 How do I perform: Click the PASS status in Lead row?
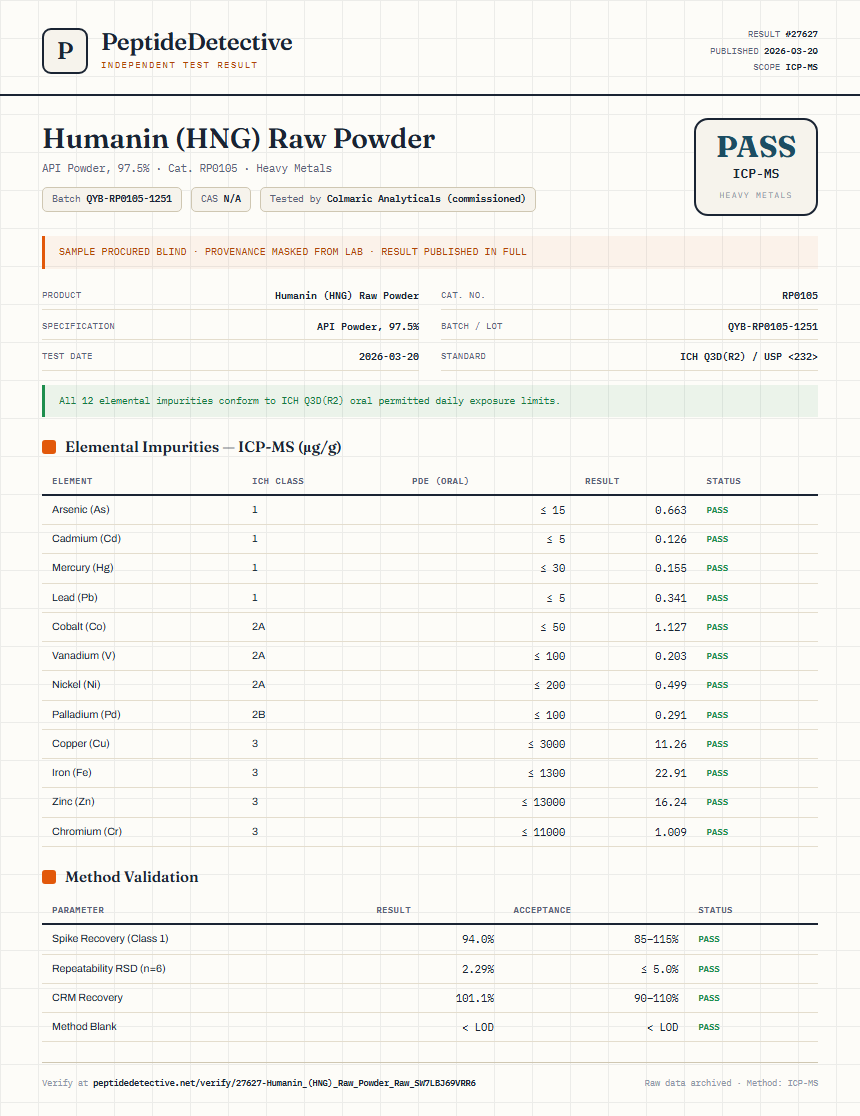717,598
